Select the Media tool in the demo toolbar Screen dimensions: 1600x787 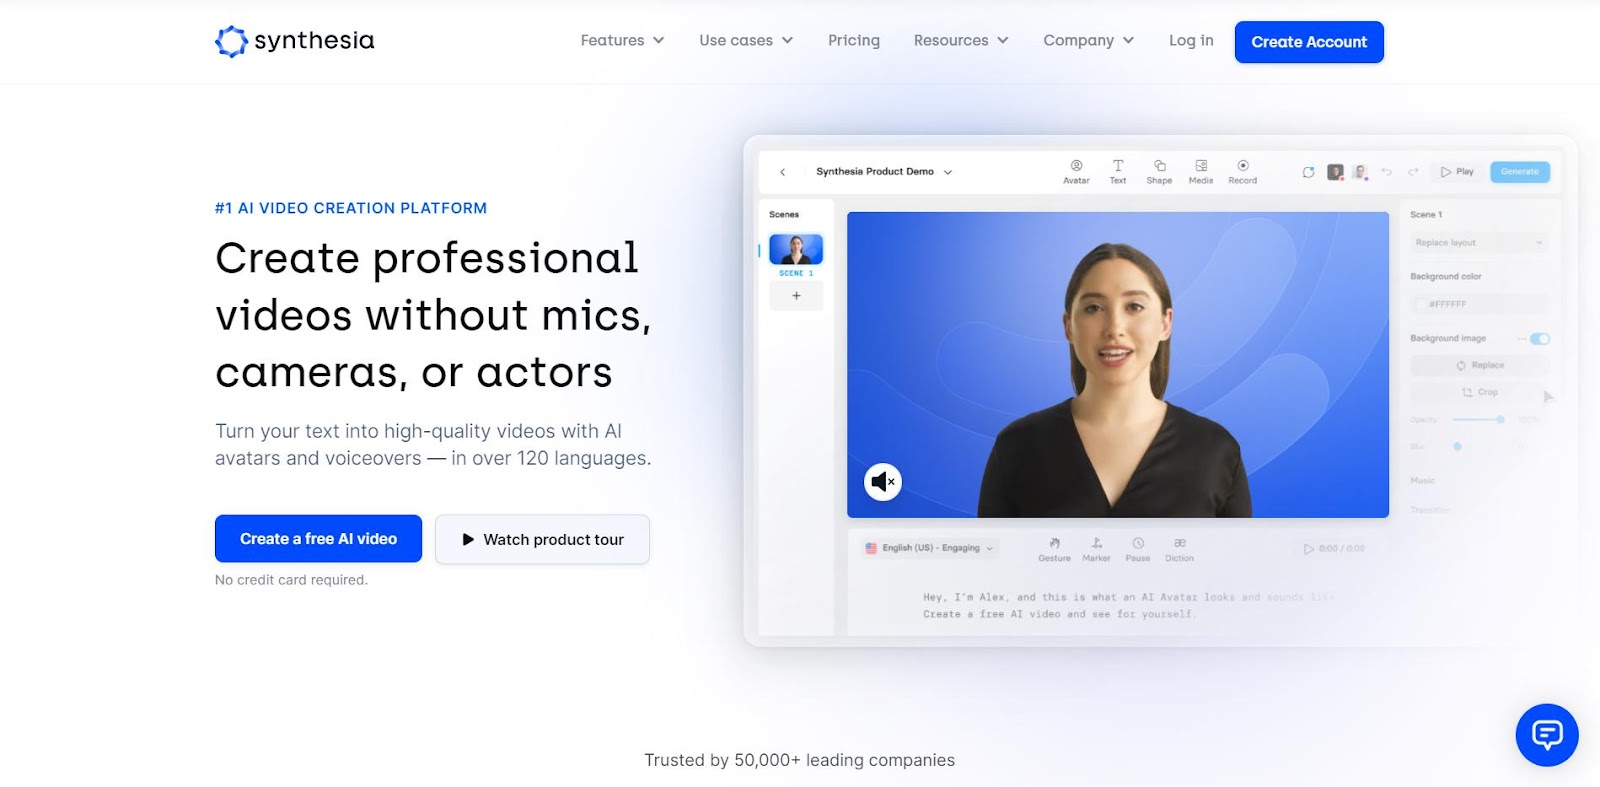point(1201,172)
